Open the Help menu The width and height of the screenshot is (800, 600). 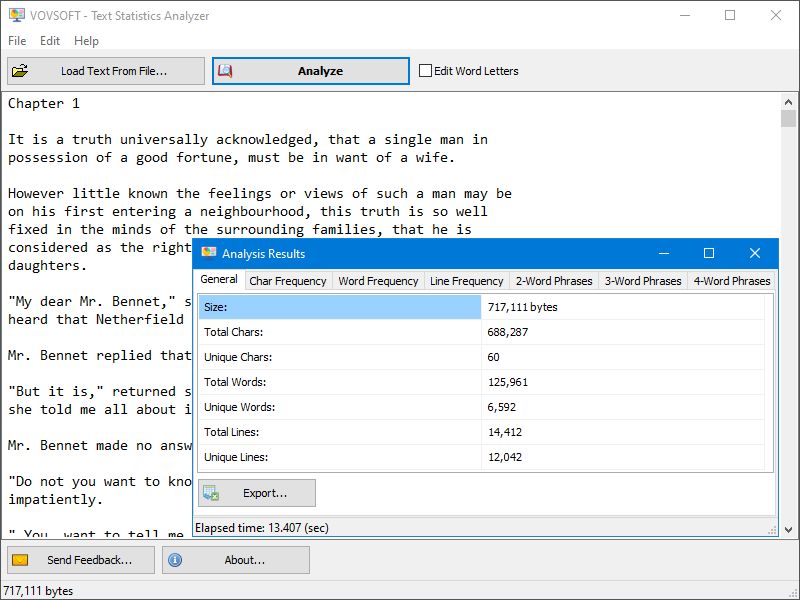coord(85,41)
